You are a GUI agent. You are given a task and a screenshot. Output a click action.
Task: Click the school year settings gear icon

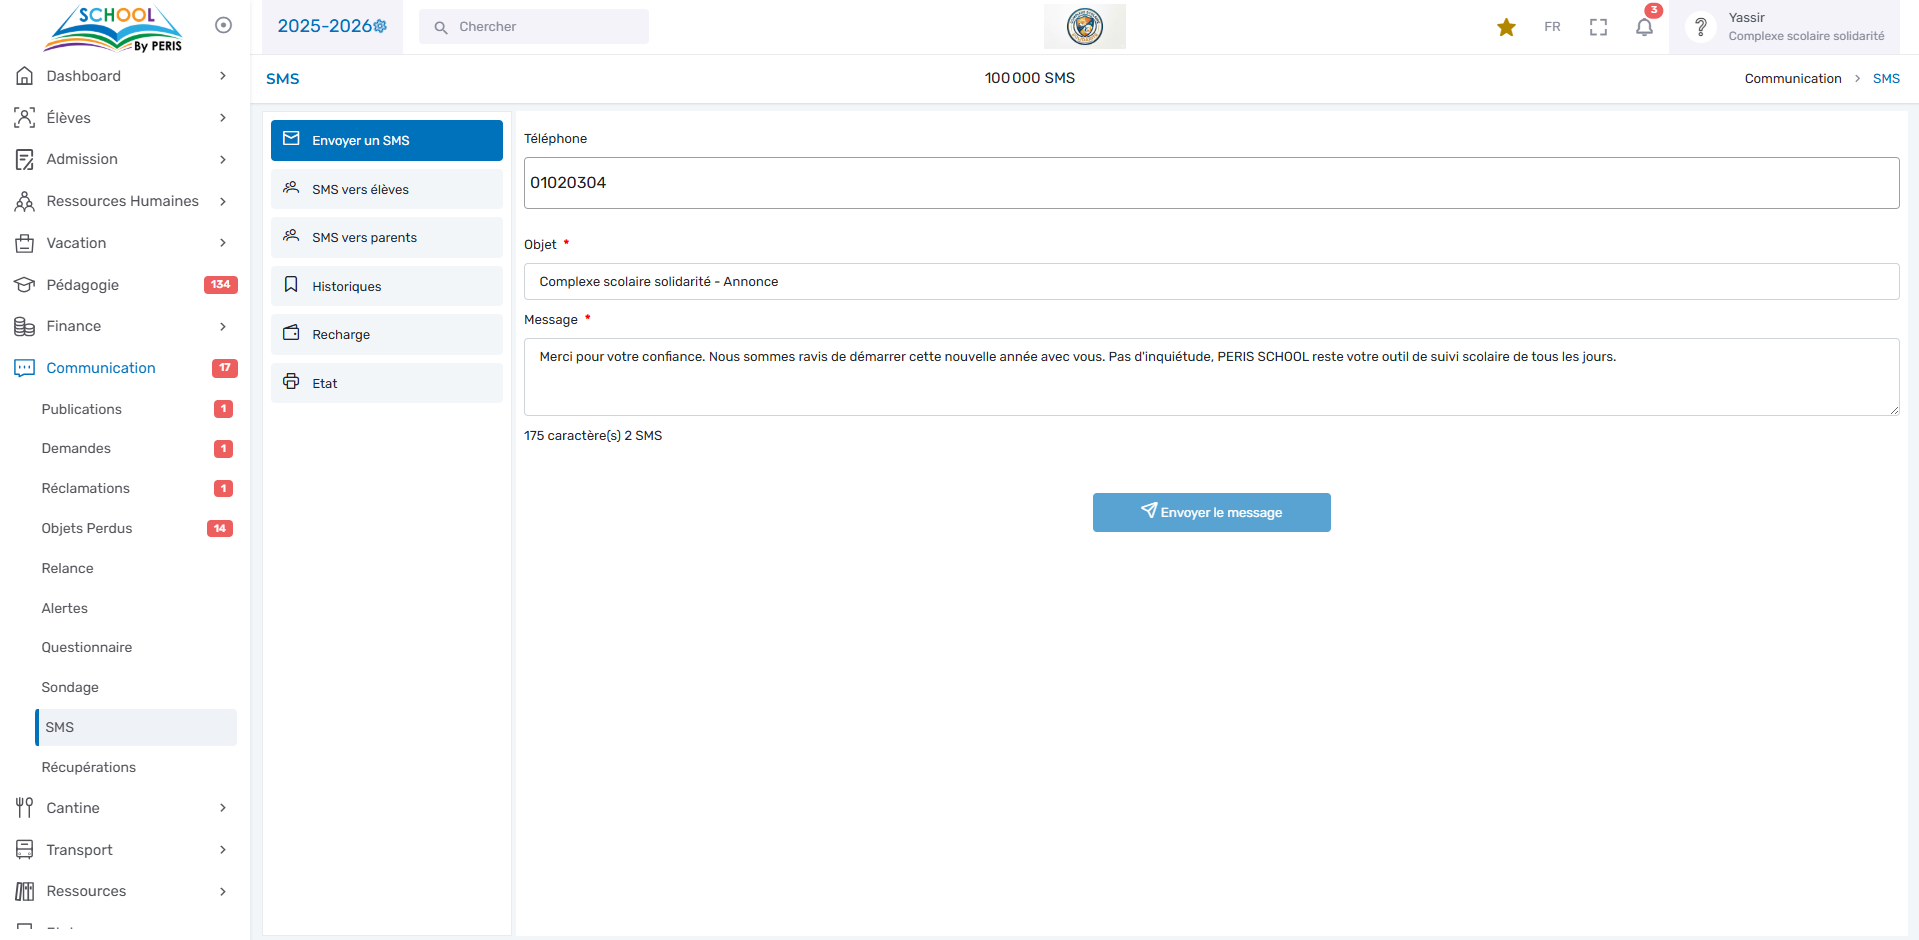coord(381,26)
